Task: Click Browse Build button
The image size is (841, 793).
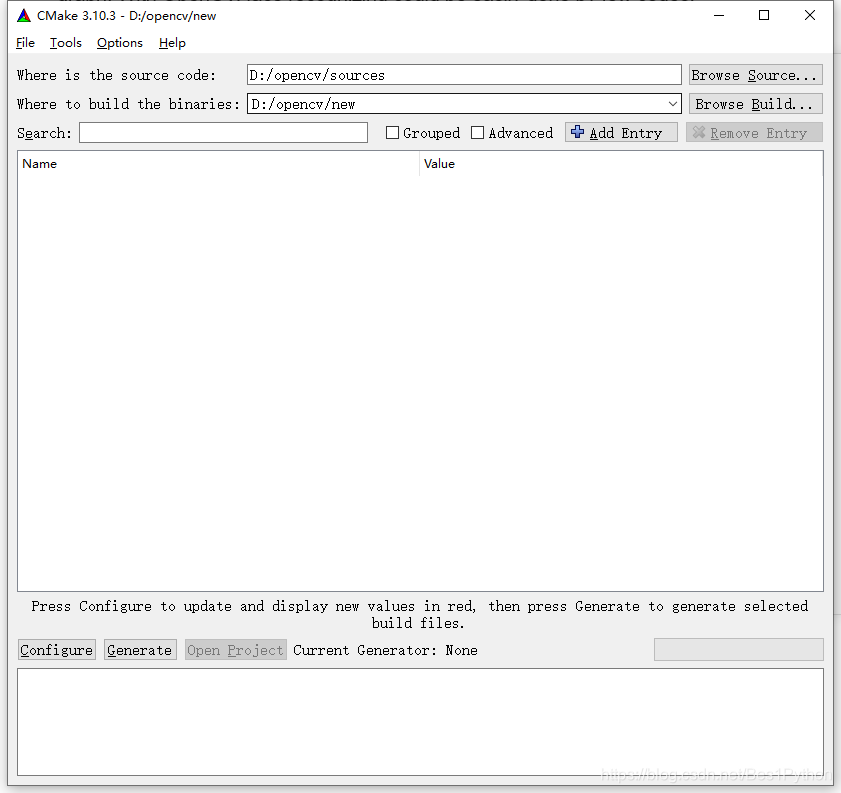Action: click(x=755, y=104)
